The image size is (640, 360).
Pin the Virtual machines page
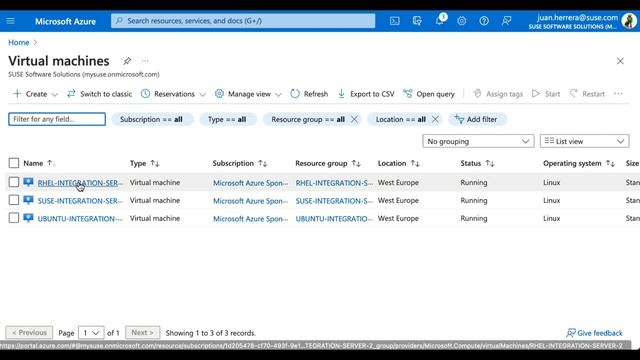(x=127, y=61)
